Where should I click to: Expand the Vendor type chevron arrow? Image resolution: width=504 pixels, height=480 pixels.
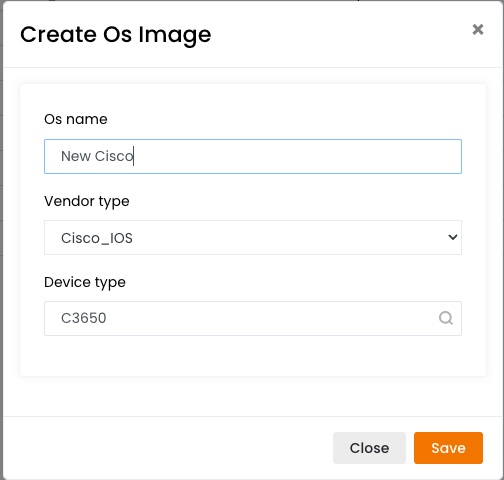452,237
